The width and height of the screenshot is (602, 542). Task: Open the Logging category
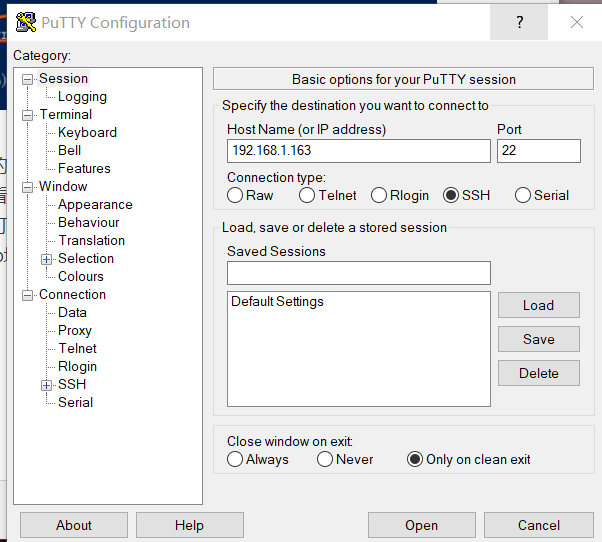(82, 96)
